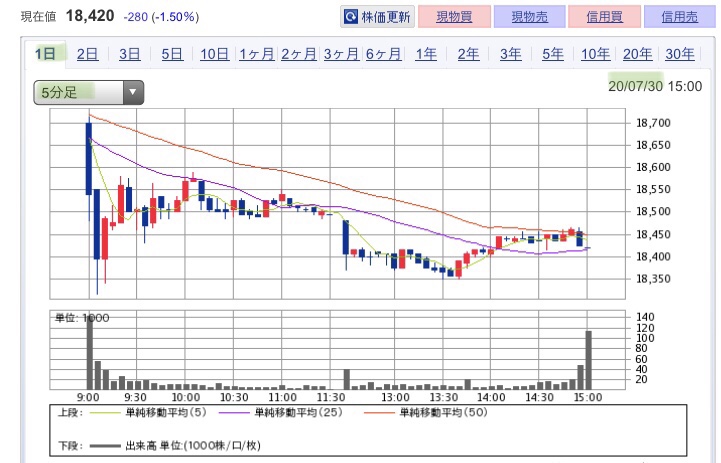View the 5年 chart period
This screenshot has width=721, height=463.
[553, 54]
